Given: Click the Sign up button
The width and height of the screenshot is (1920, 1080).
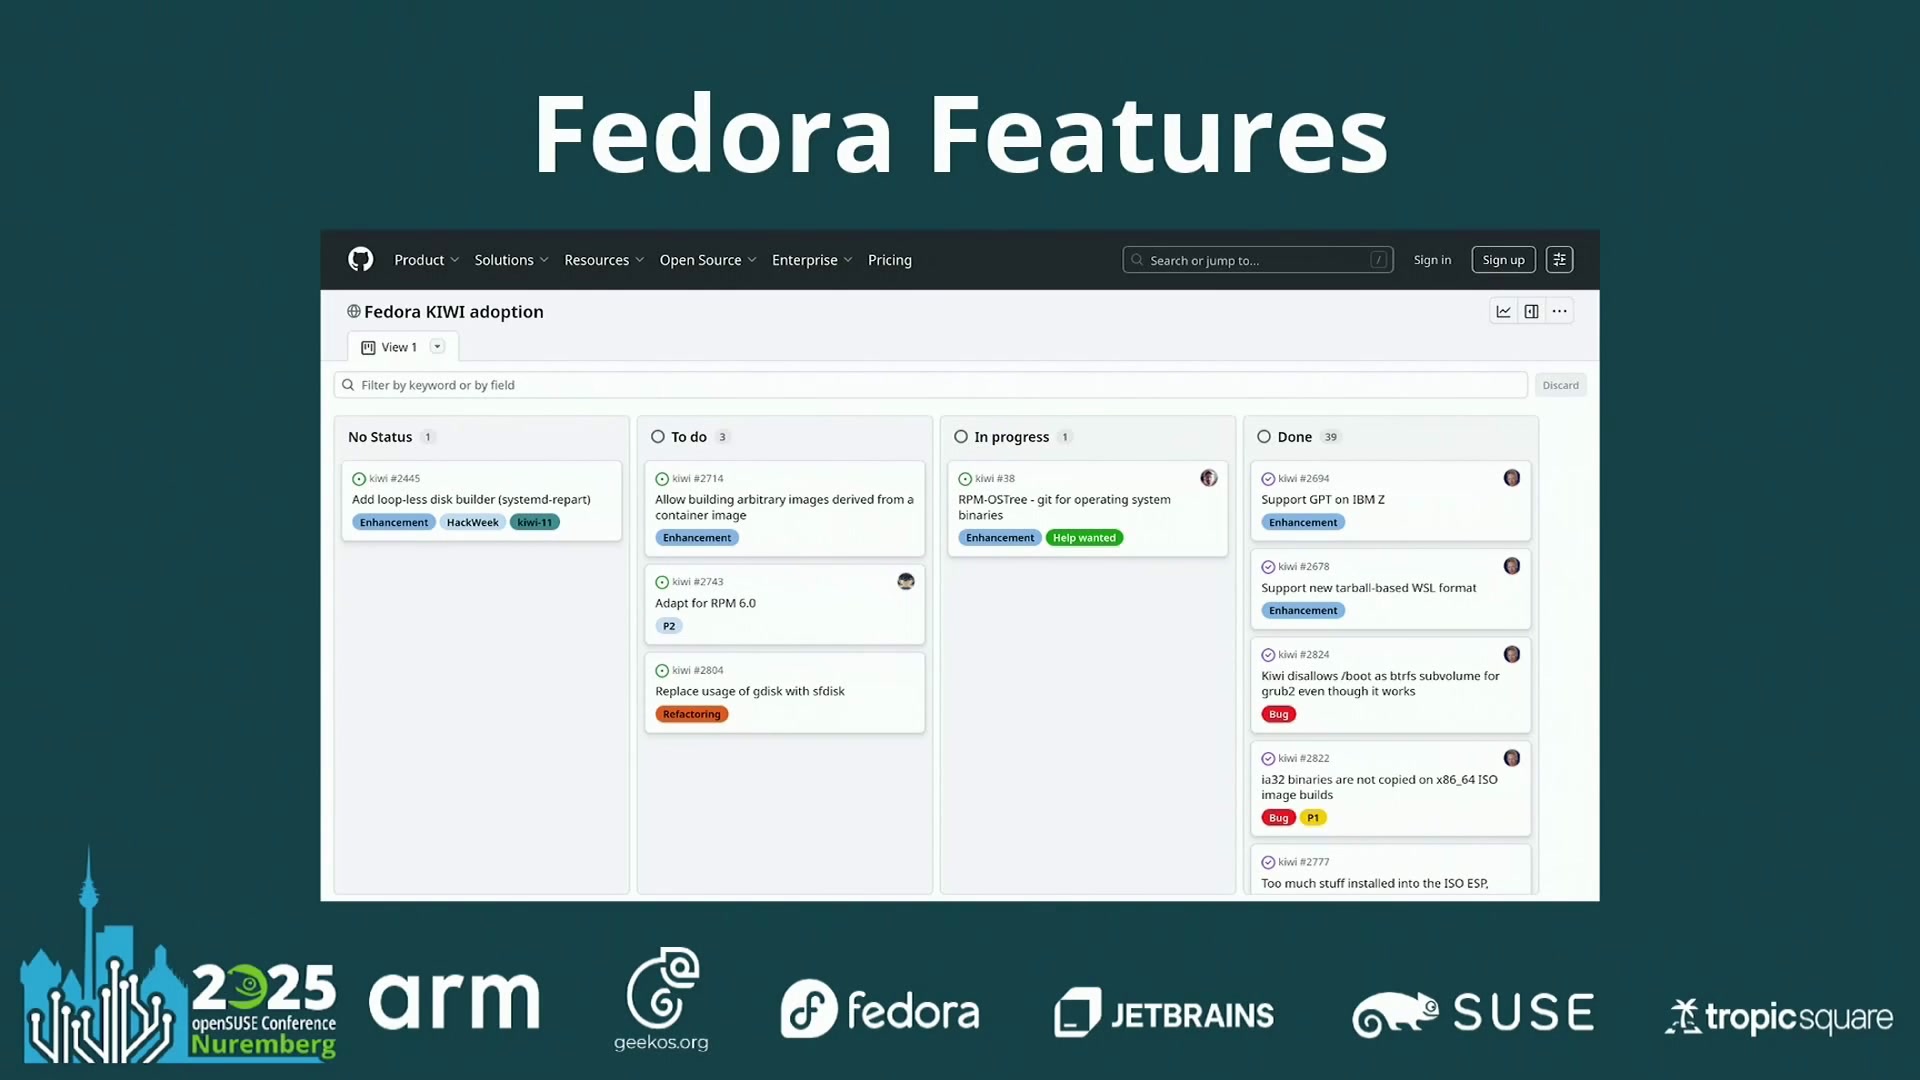Looking at the screenshot, I should [1503, 260].
